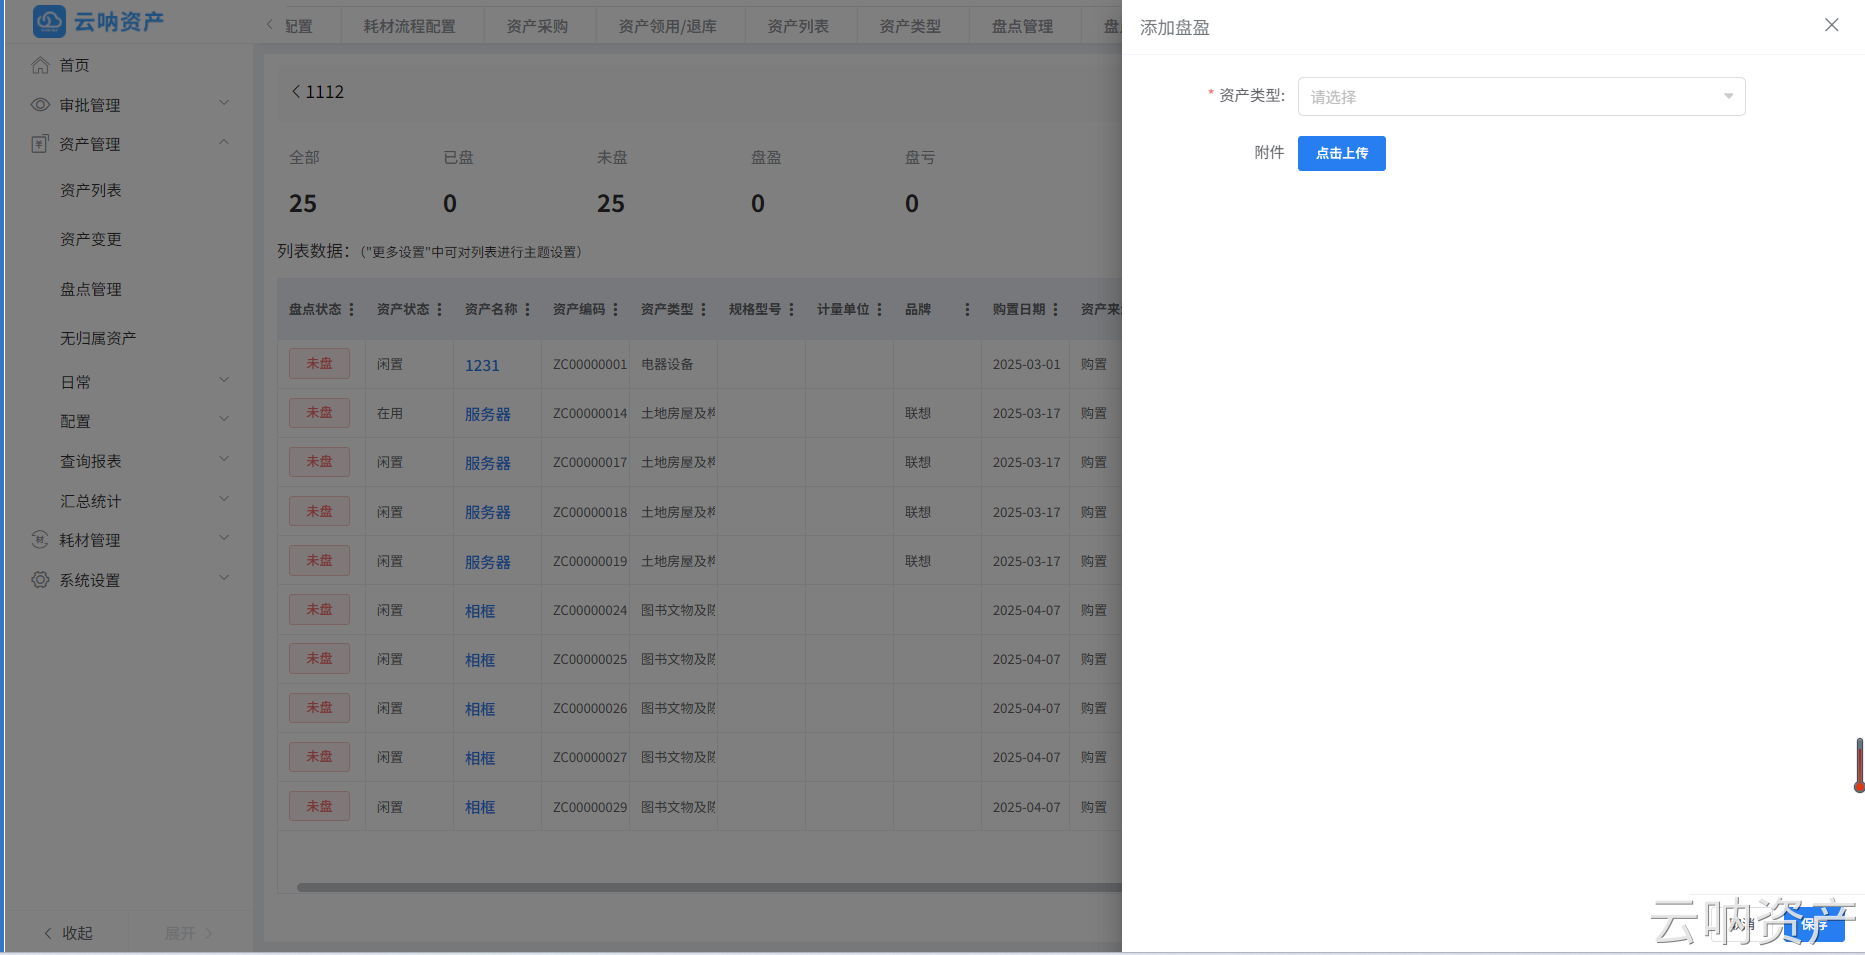The width and height of the screenshot is (1865, 955).
Task: Open the column menu dots for 计量单位
Action: pyautogui.click(x=879, y=310)
